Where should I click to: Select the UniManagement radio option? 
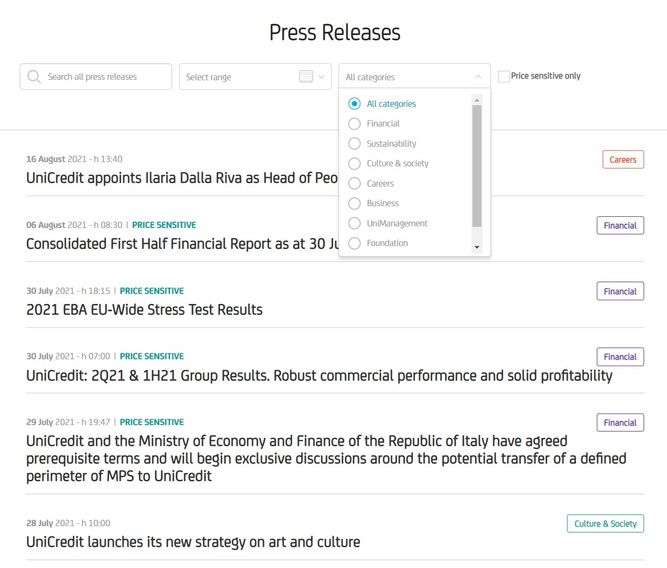point(354,223)
